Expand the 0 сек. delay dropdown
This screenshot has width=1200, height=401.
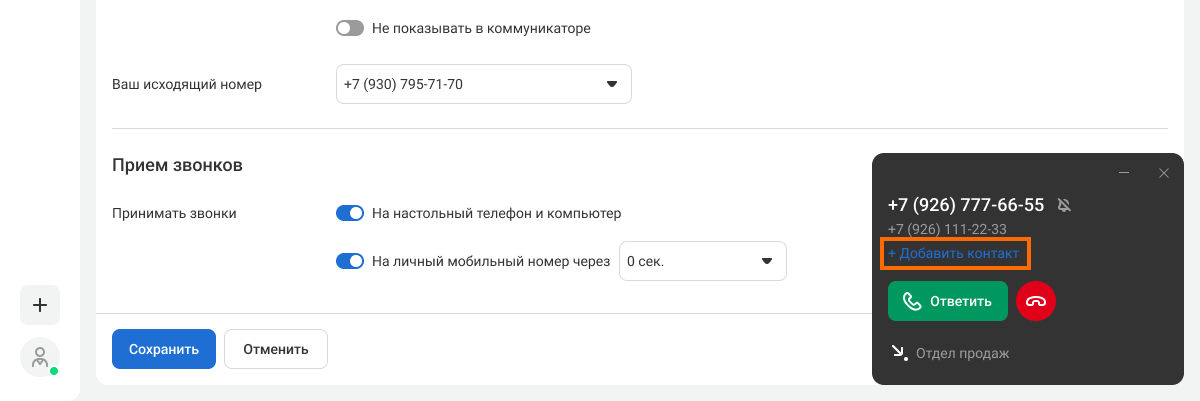703,261
